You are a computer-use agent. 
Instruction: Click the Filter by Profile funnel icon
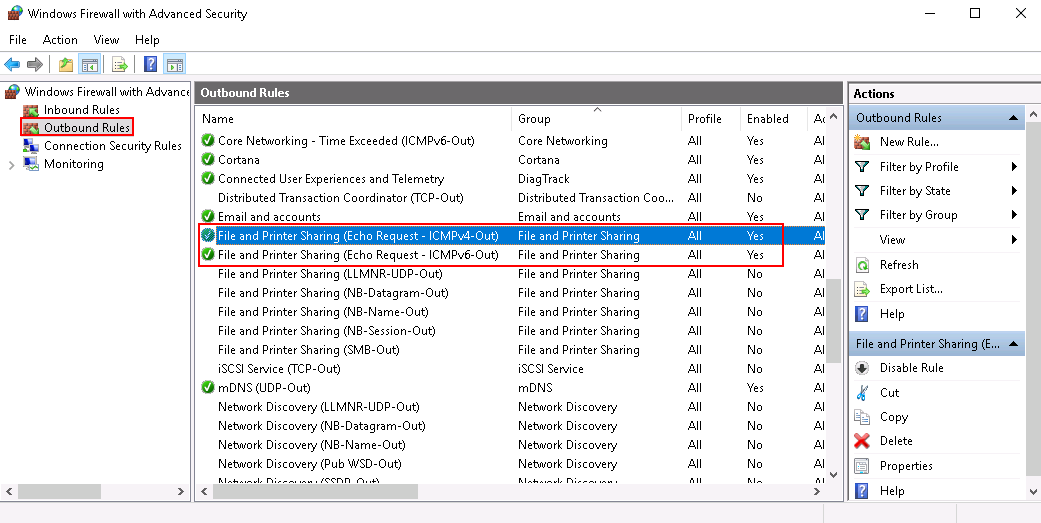tap(862, 167)
